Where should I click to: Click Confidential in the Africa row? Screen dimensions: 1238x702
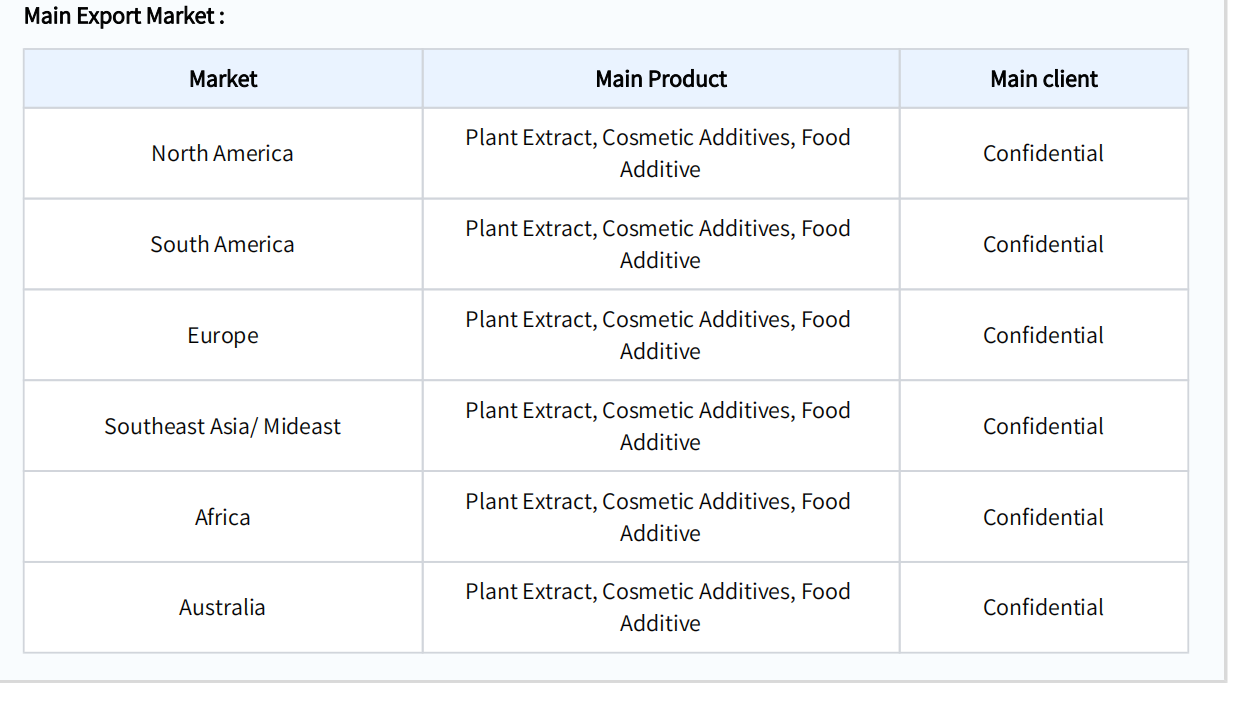pyautogui.click(x=1044, y=518)
